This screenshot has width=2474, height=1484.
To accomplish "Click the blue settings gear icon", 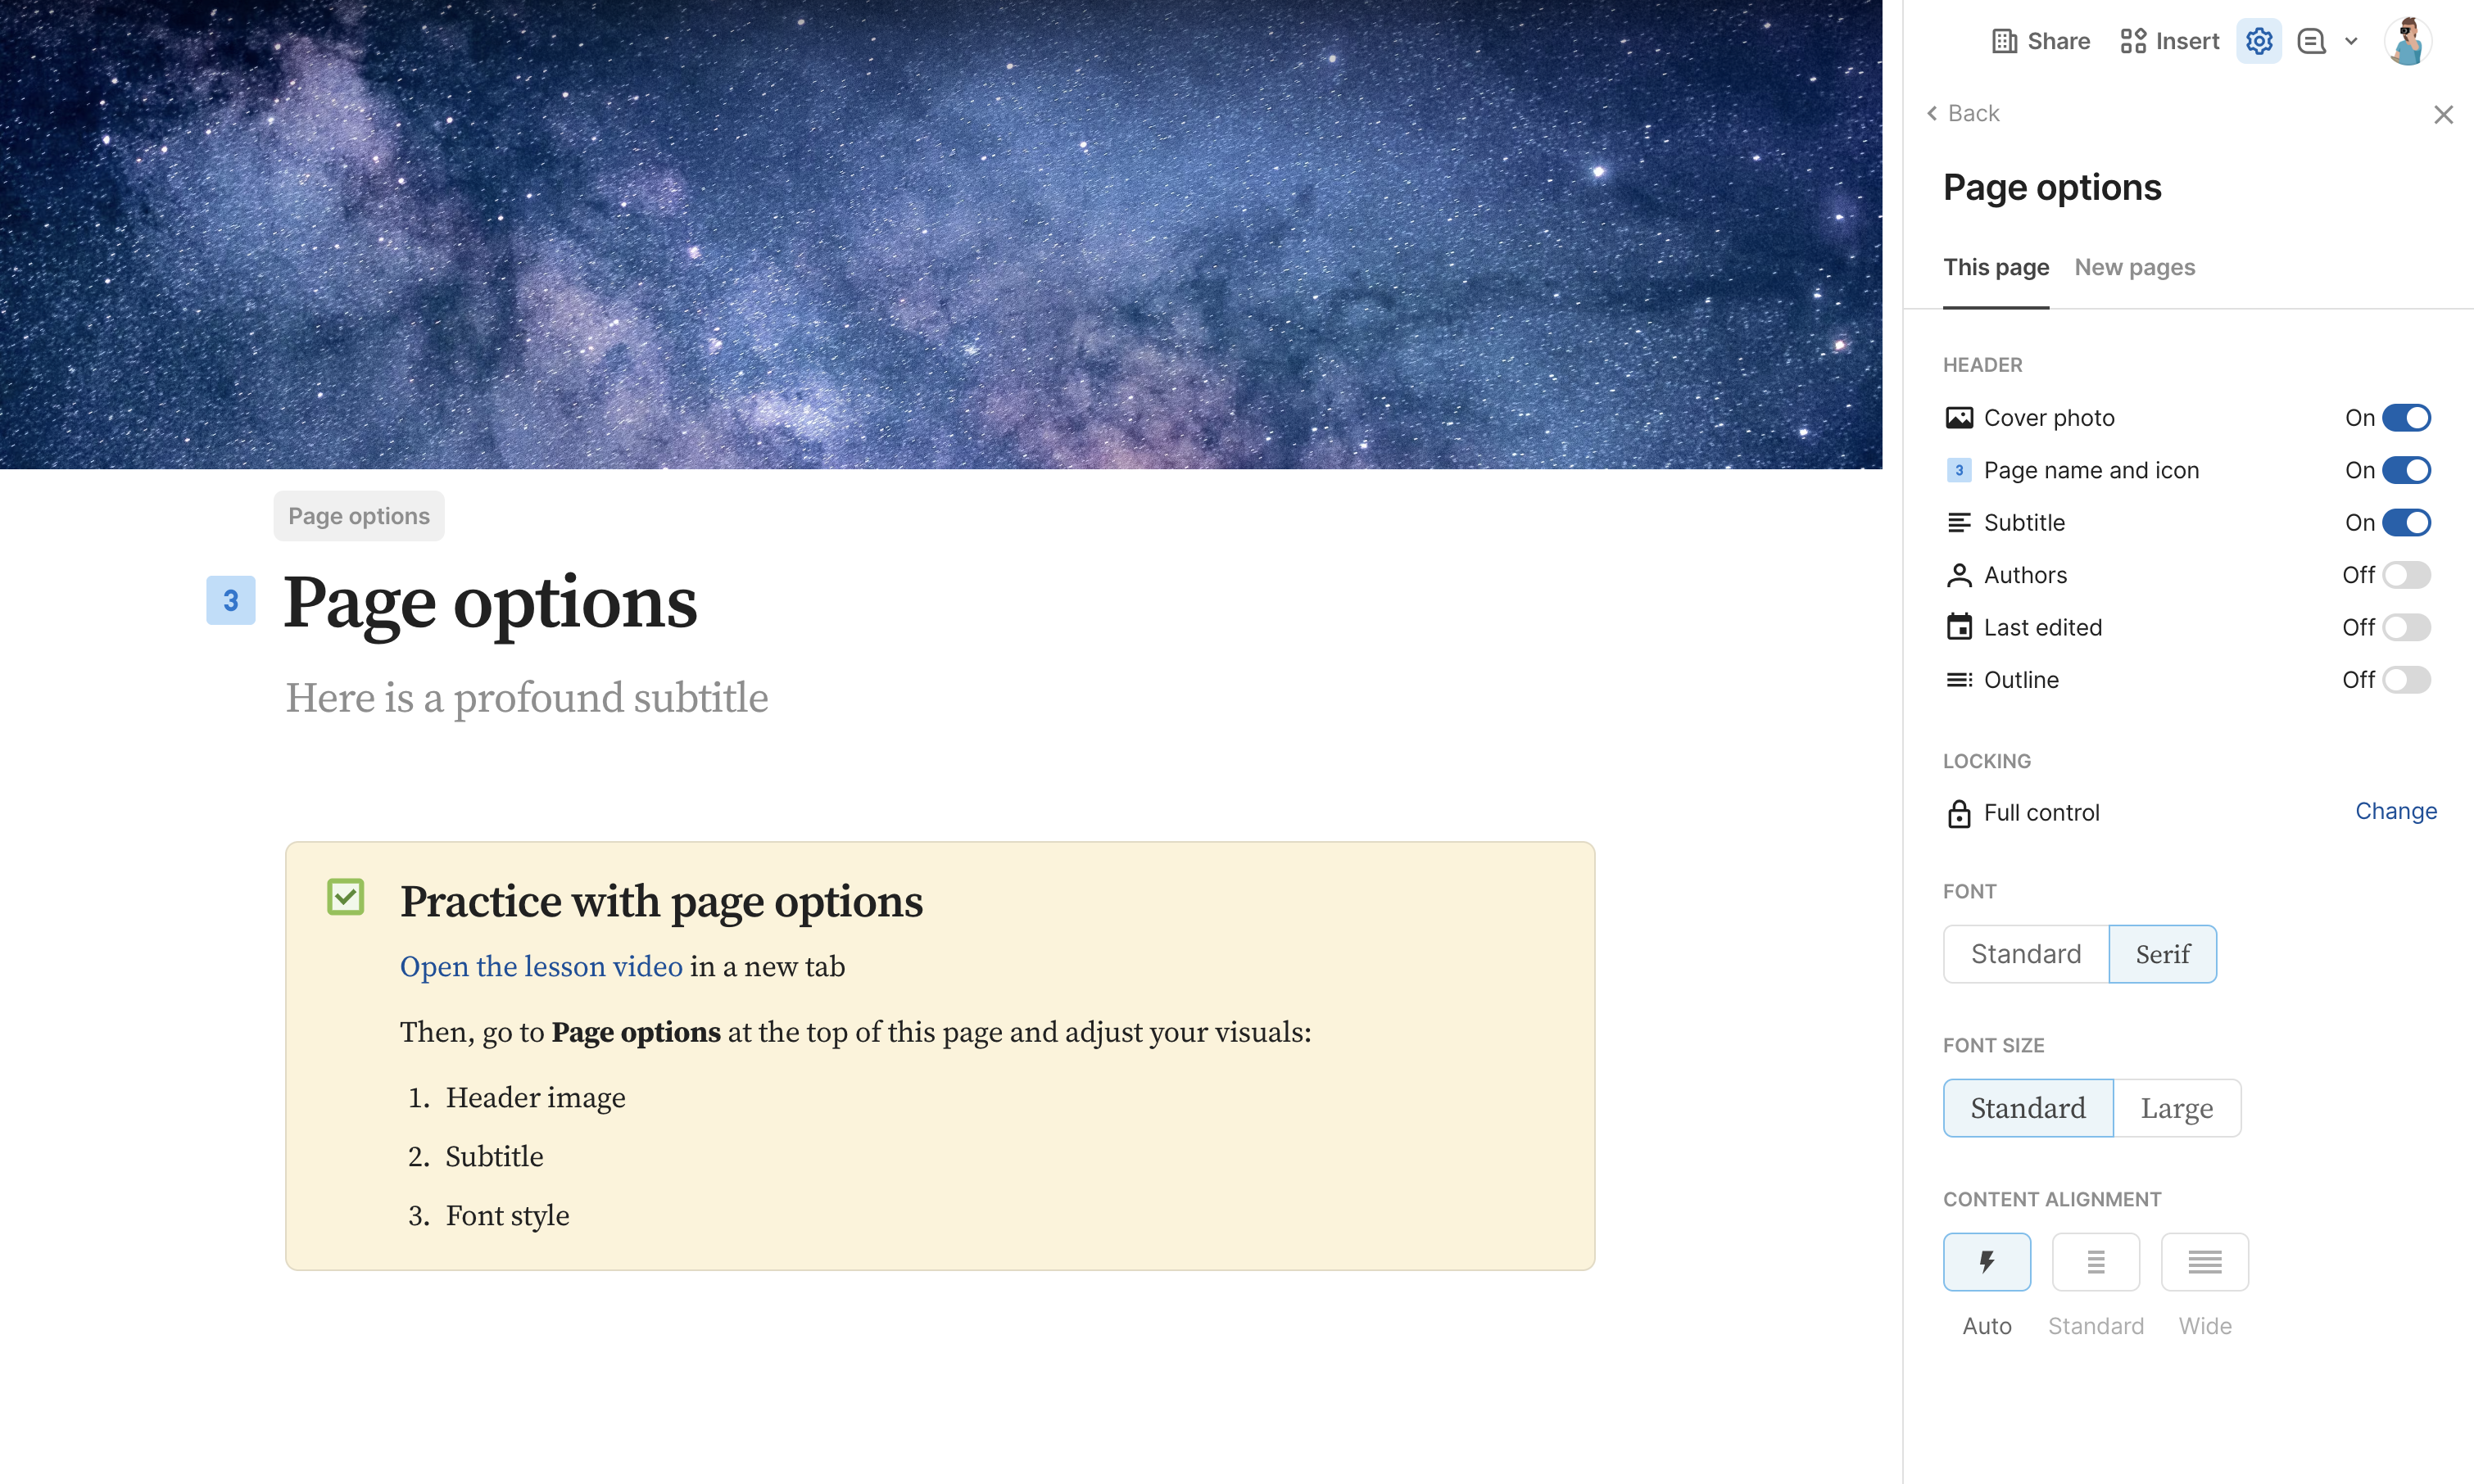I will click(x=2258, y=41).
